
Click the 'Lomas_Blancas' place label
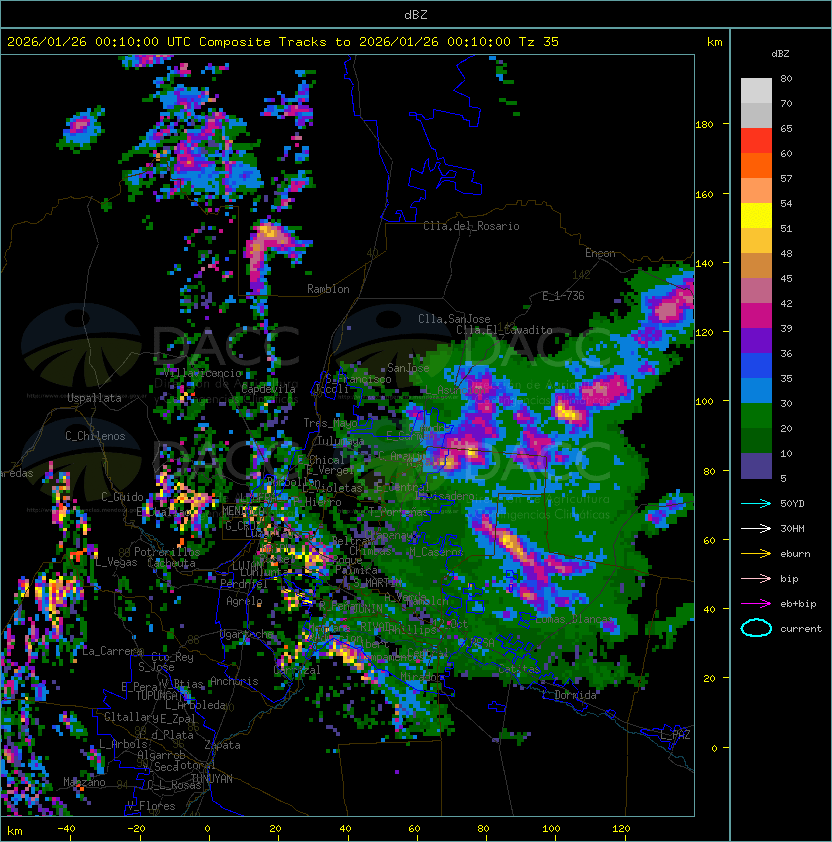click(x=574, y=619)
